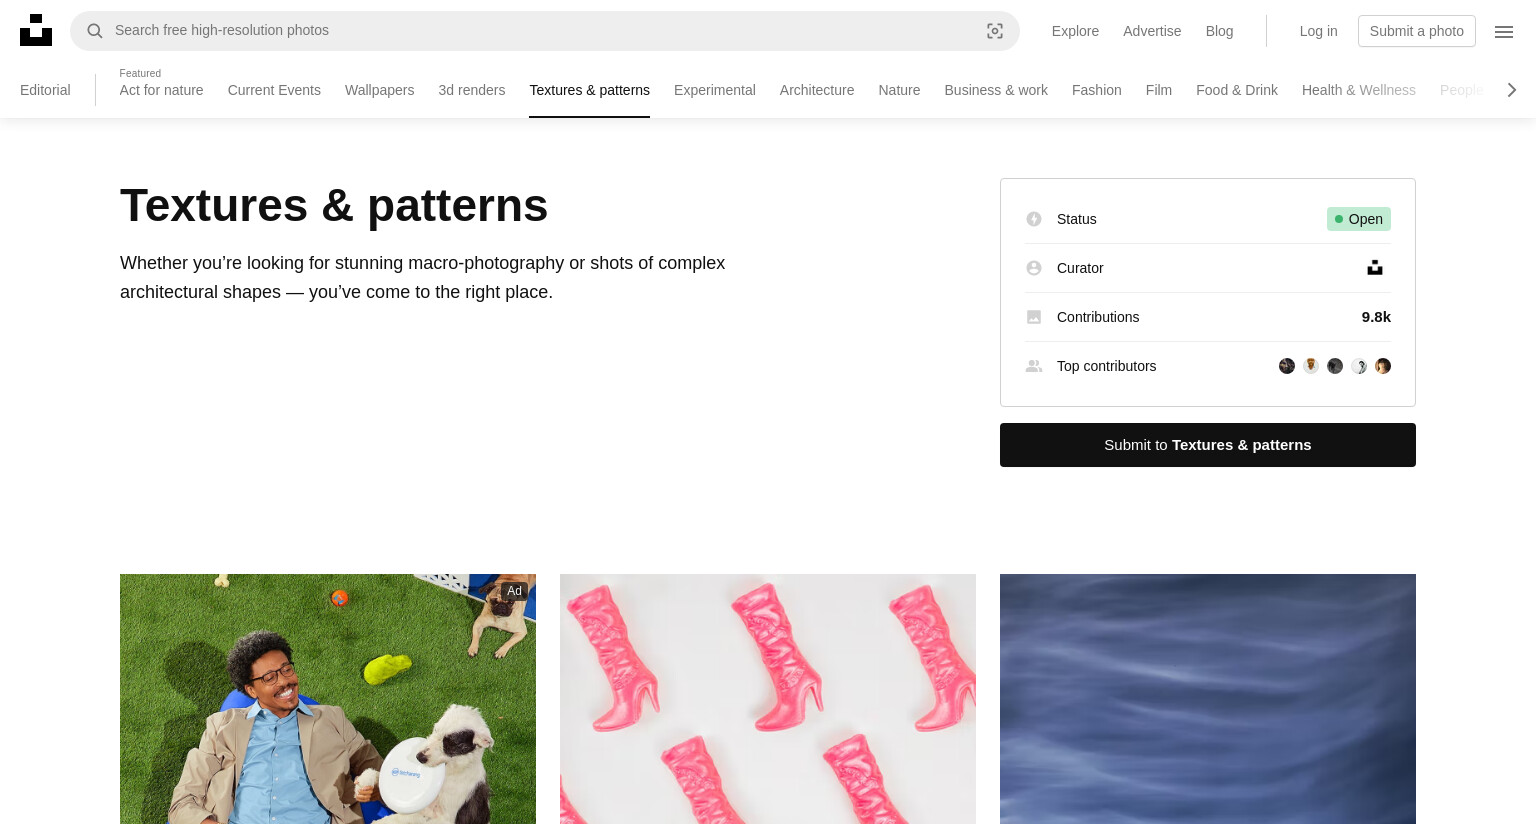Open the blue wavy texture photo
The height and width of the screenshot is (824, 1536).
click(1208, 699)
